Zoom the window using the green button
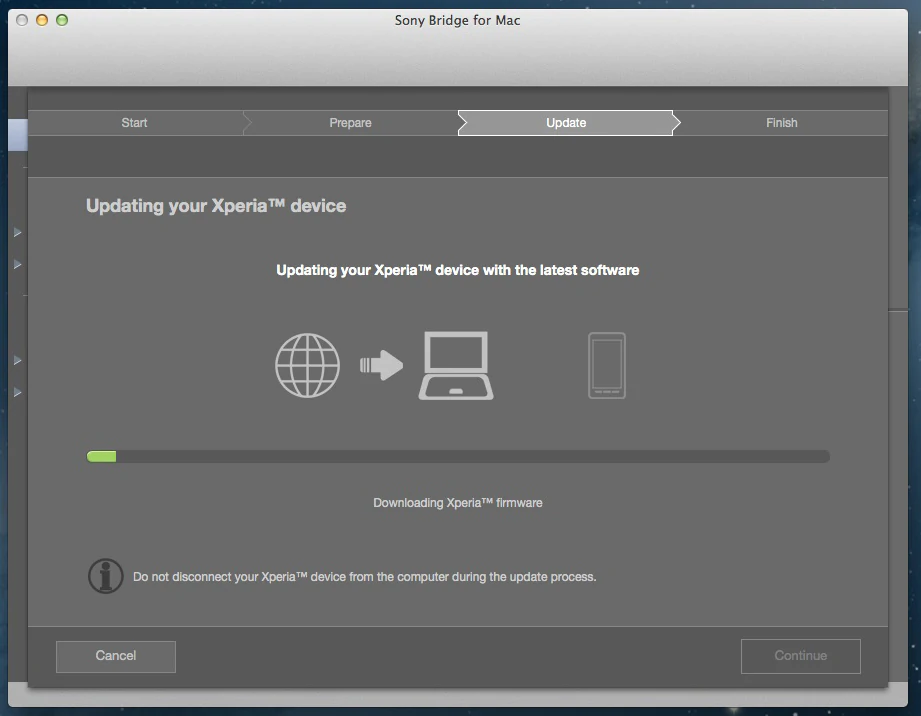 pyautogui.click(x=62, y=20)
